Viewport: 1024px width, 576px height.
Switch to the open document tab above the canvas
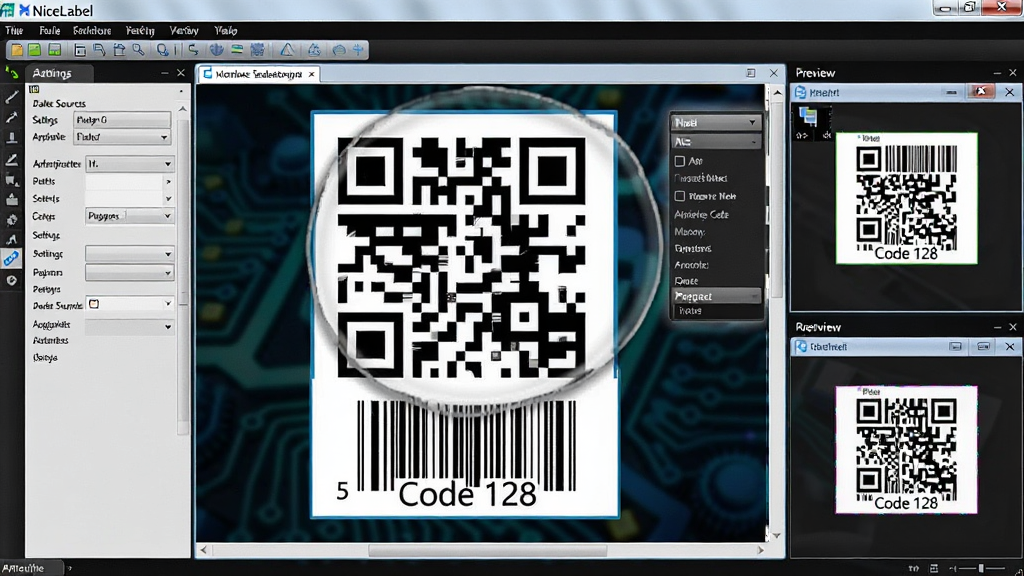pos(259,74)
